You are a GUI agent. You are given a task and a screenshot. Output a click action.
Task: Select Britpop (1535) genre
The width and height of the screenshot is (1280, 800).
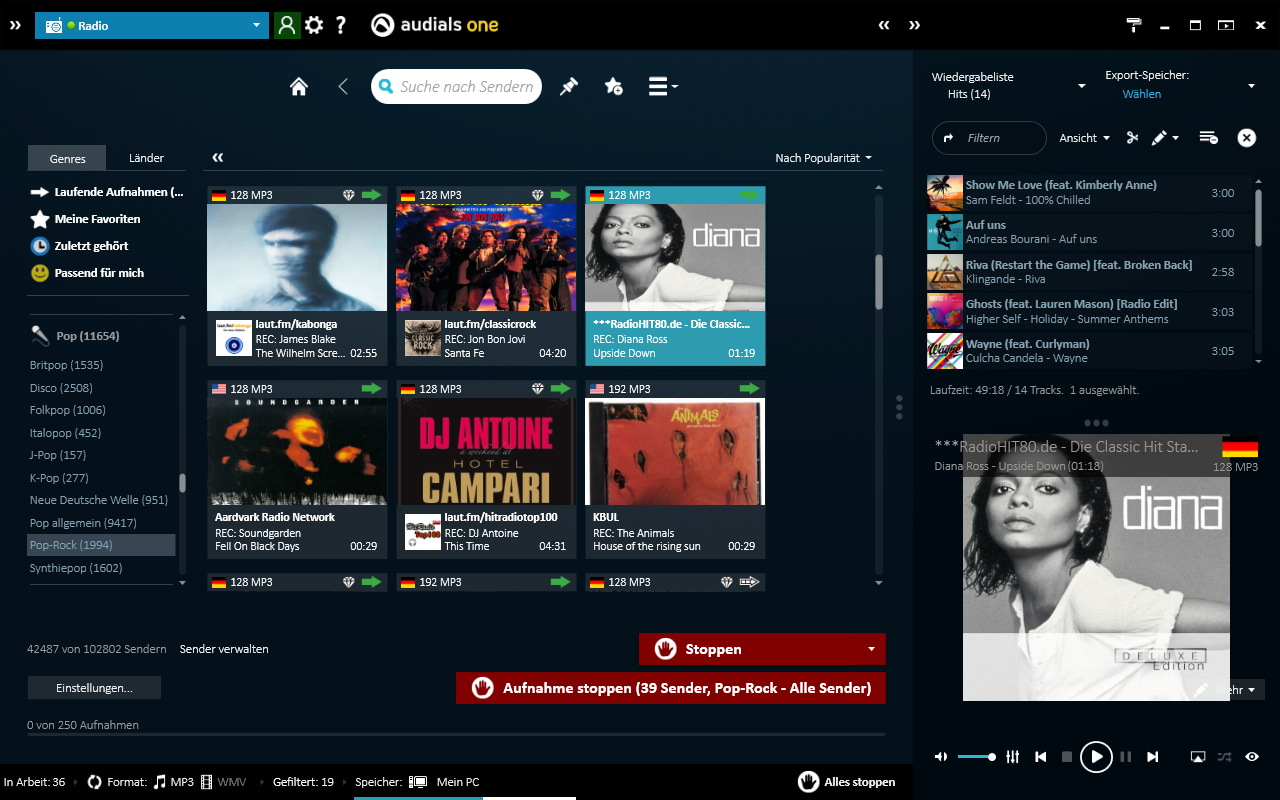66,365
